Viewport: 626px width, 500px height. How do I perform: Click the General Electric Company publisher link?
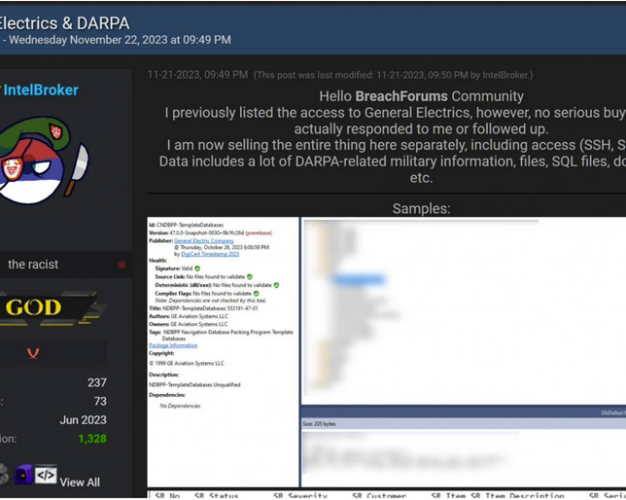(204, 241)
